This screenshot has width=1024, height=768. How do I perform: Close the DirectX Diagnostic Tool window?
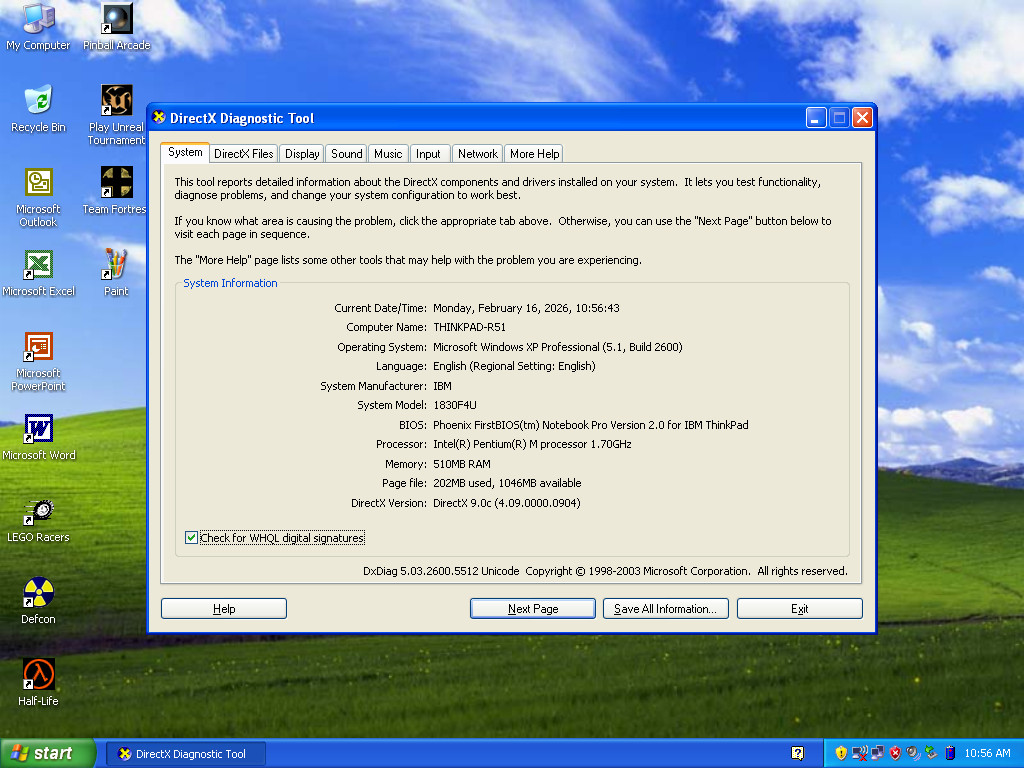click(x=863, y=118)
